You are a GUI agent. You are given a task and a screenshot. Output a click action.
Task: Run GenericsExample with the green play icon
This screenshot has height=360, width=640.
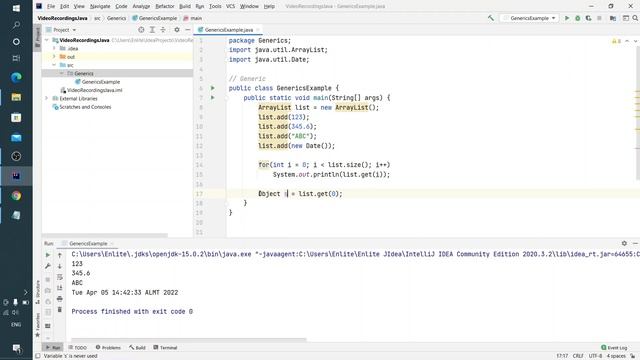pyautogui.click(x=567, y=18)
